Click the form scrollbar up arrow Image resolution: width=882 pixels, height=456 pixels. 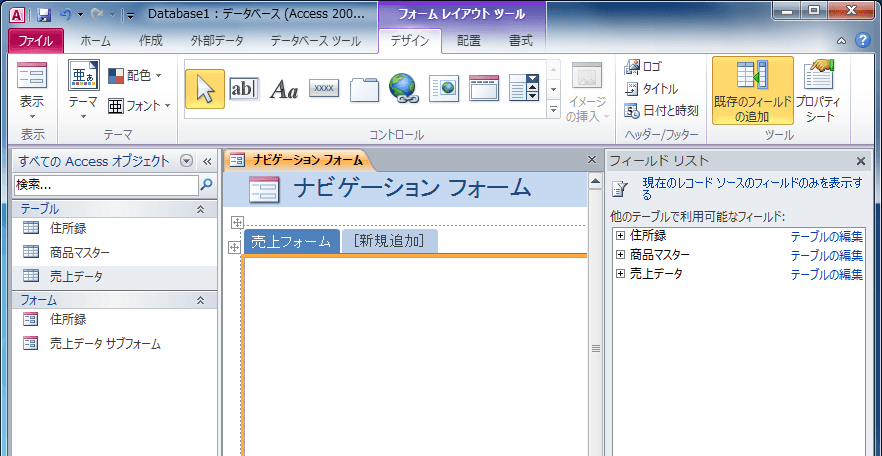pyautogui.click(x=594, y=181)
